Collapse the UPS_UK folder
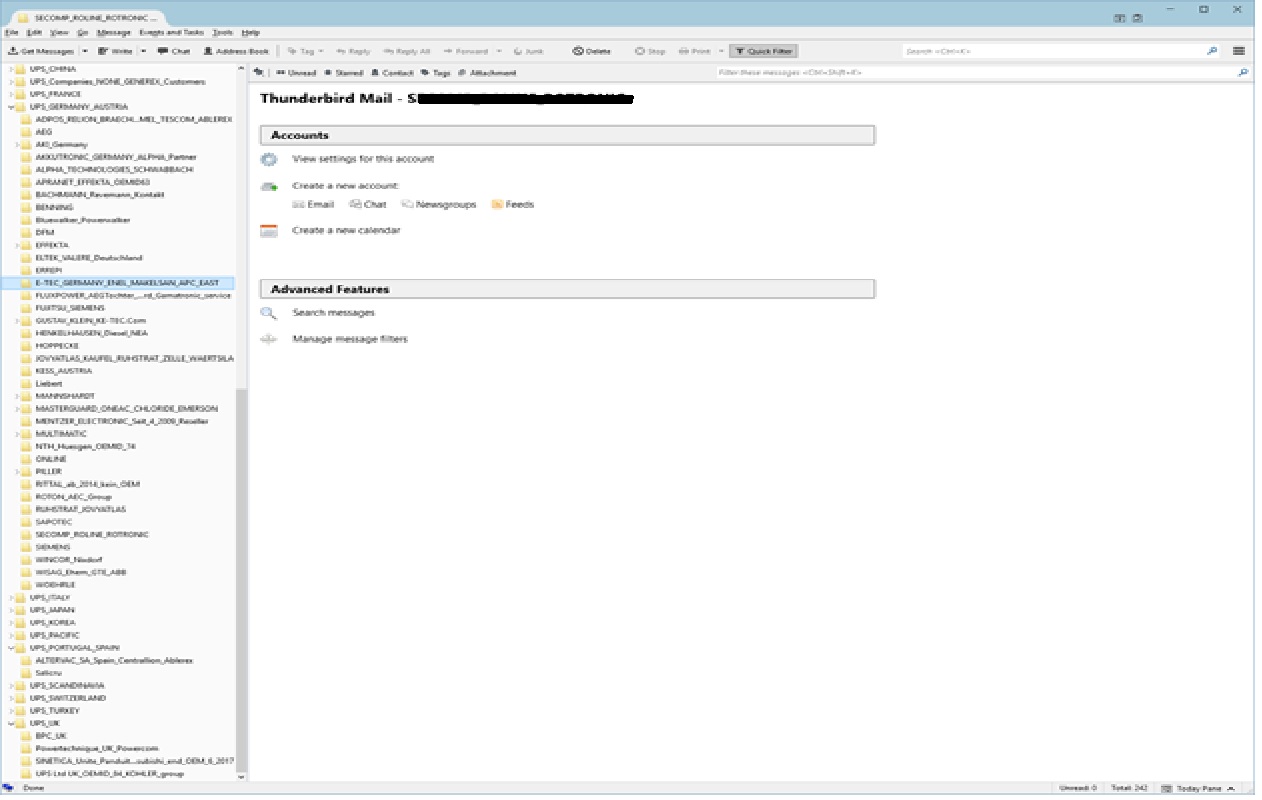 [11, 723]
